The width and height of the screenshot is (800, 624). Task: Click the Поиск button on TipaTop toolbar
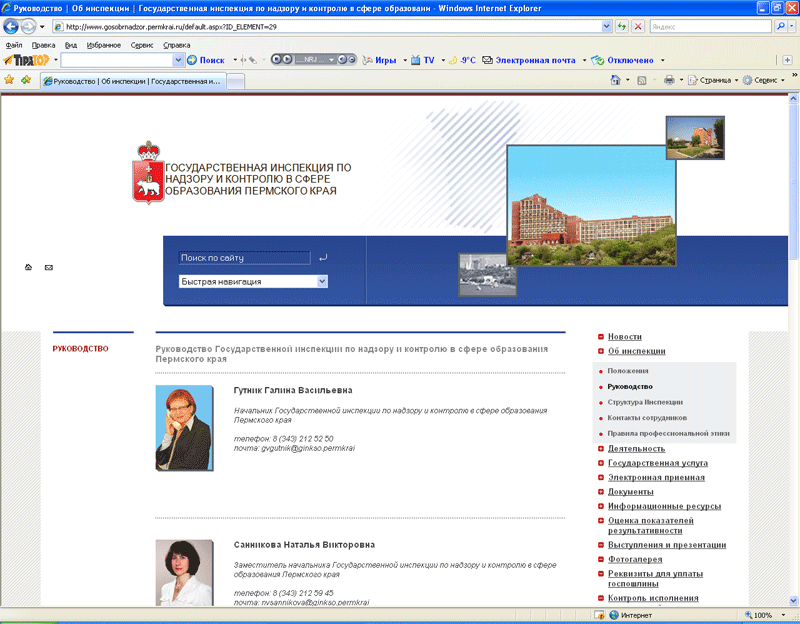pos(206,60)
